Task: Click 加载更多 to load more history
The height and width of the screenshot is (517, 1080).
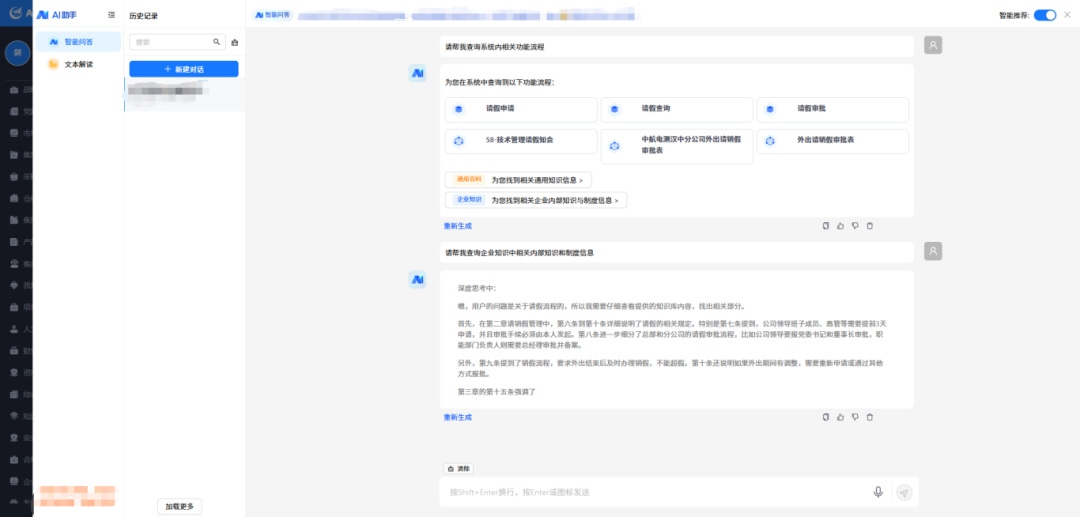Action: [180, 506]
